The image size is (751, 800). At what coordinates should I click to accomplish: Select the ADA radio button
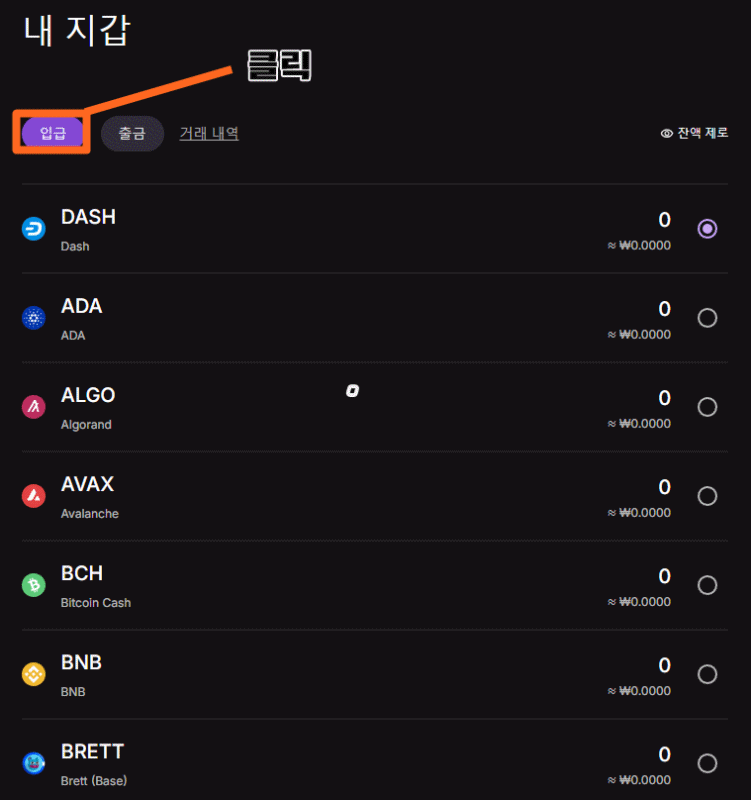pos(707,318)
